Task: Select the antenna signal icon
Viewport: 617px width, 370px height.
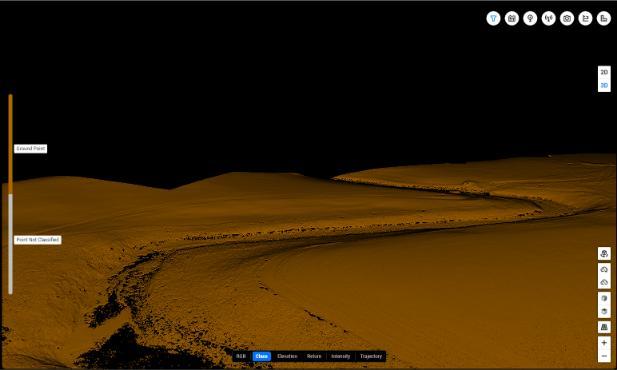Action: pyautogui.click(x=548, y=18)
